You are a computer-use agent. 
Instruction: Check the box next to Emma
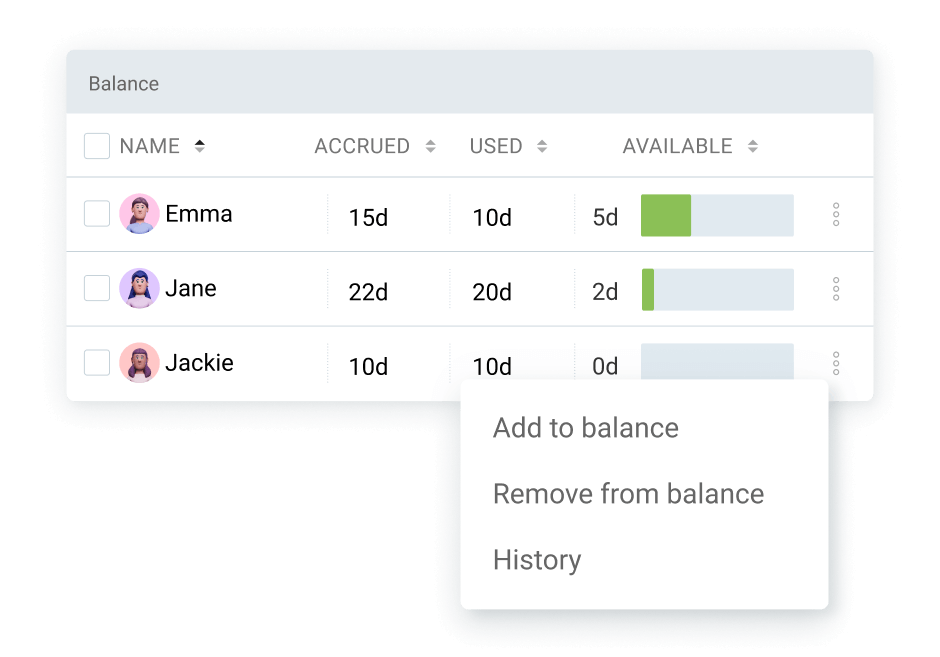97,214
